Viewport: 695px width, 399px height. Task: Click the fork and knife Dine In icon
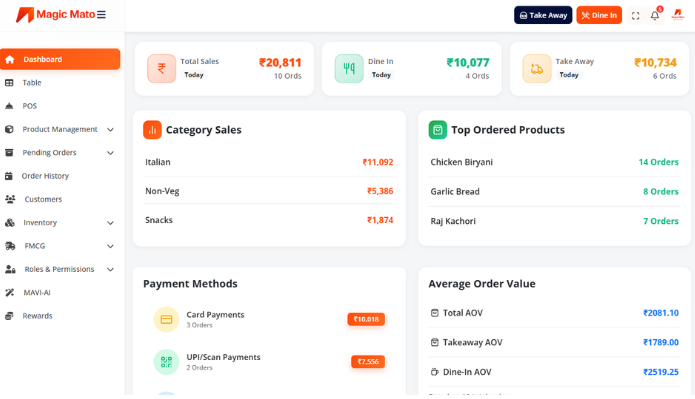tap(349, 68)
